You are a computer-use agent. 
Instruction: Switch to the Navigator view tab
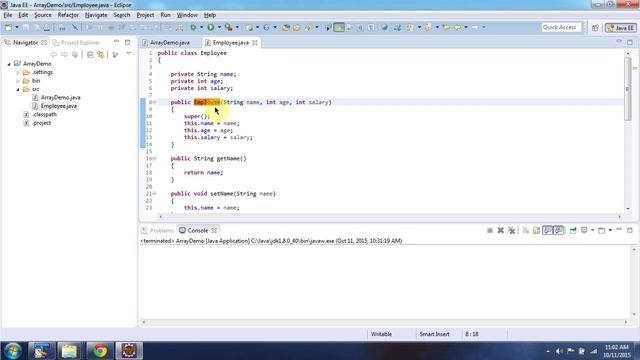coord(25,42)
